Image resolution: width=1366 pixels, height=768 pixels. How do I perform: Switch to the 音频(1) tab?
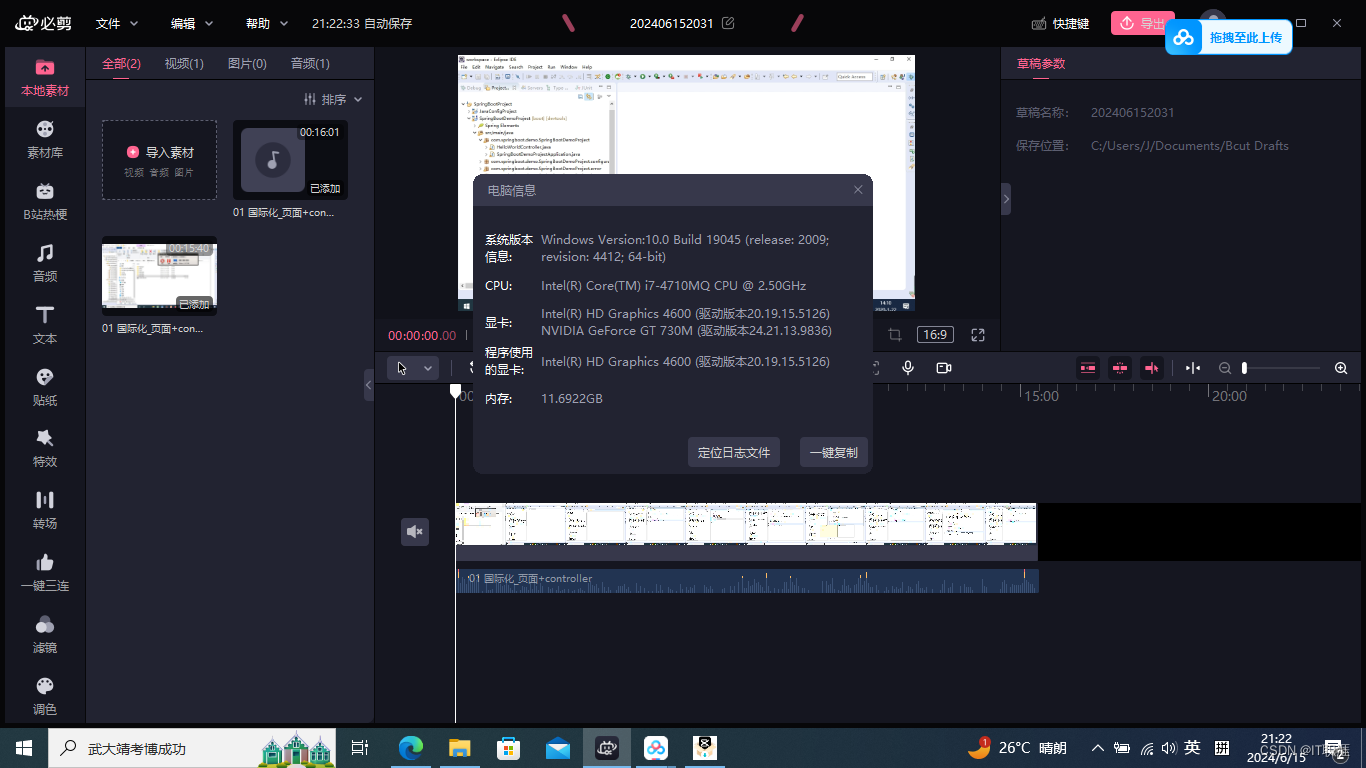coord(310,63)
